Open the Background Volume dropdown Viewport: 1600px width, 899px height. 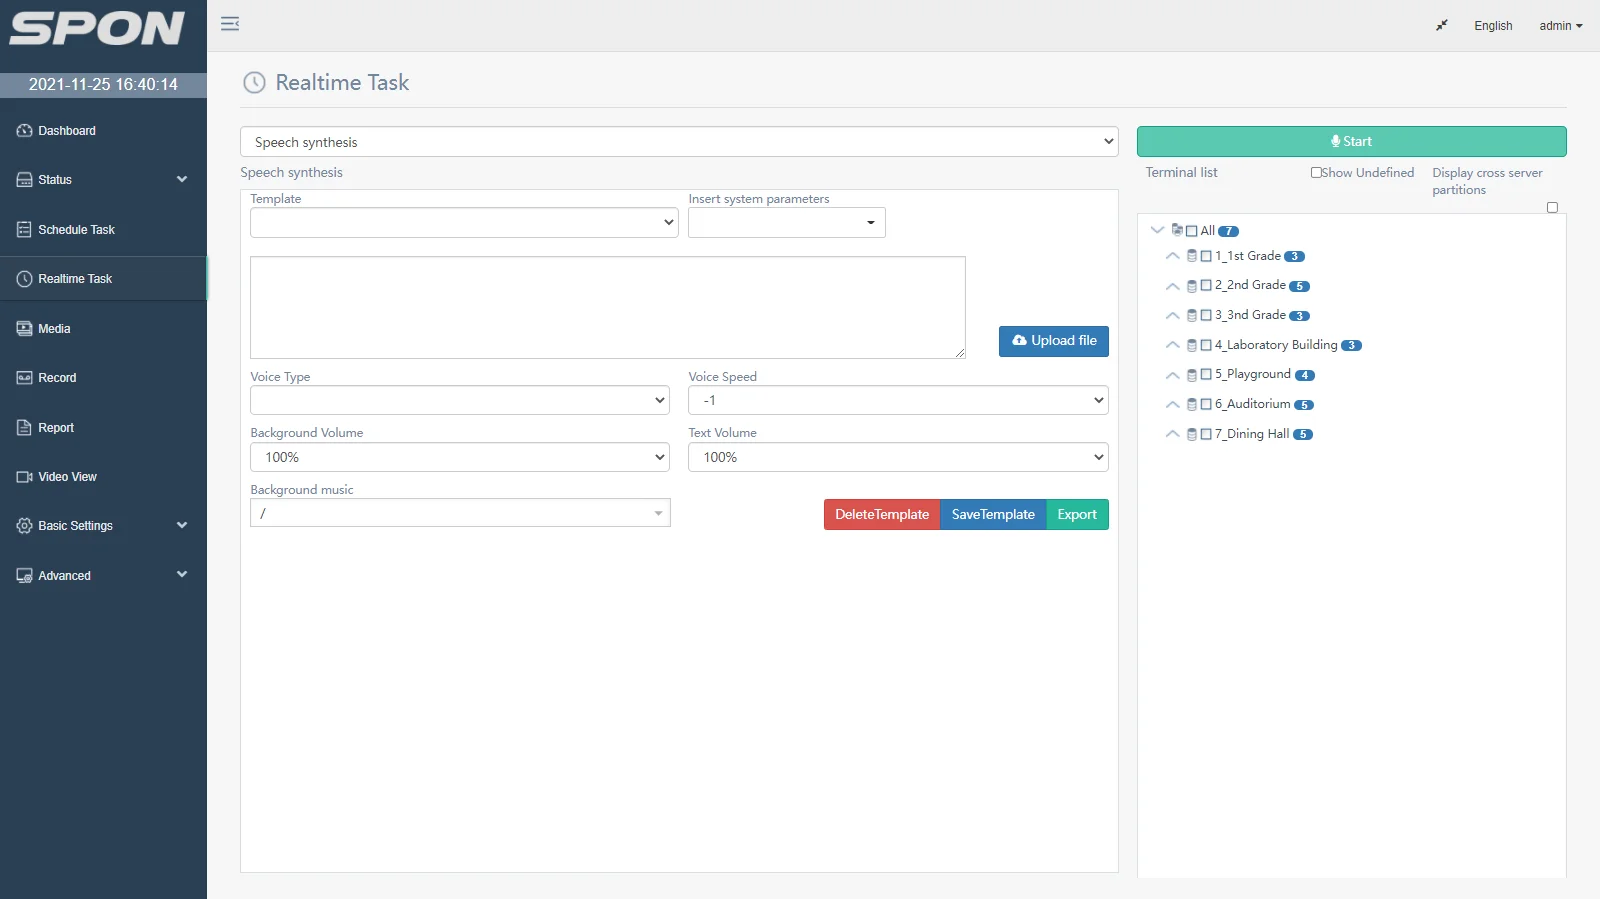(459, 457)
